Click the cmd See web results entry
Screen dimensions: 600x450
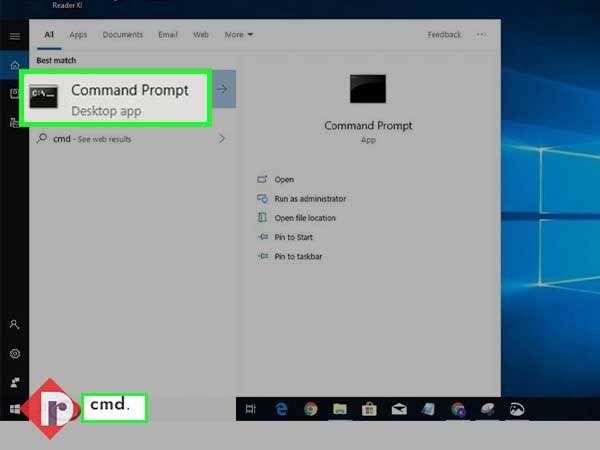pos(131,139)
